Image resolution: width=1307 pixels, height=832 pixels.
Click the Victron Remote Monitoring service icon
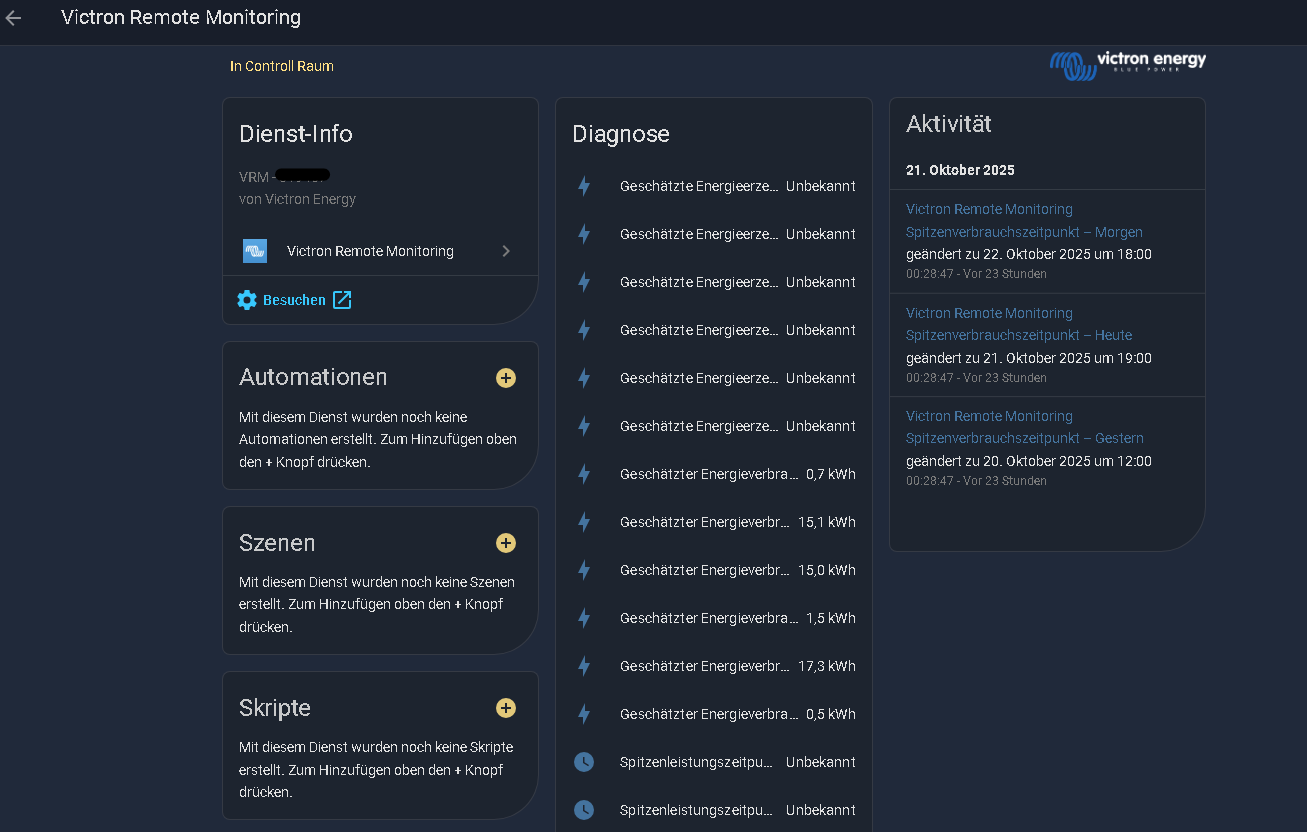[255, 251]
